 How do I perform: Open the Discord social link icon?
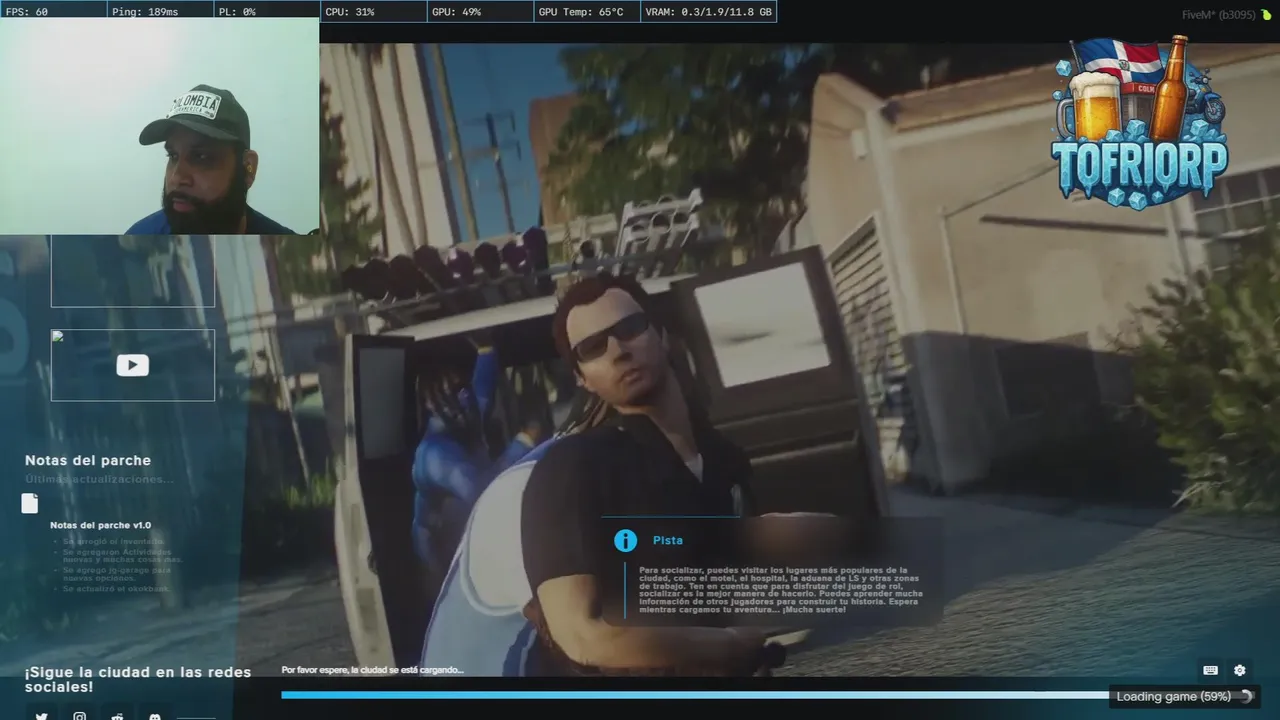coord(155,716)
